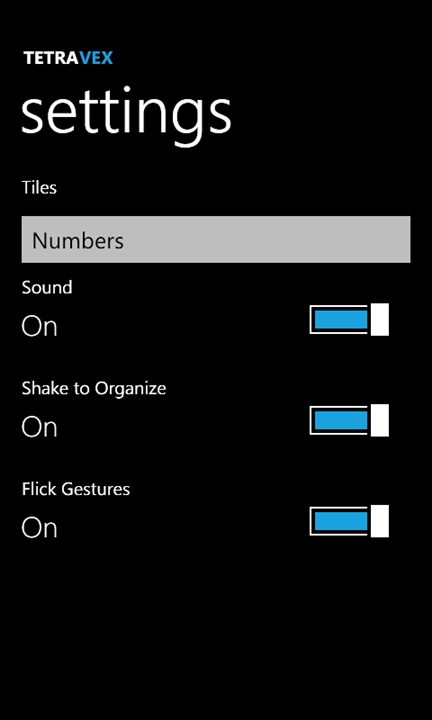432x720 pixels.
Task: Click the blue fill of Flick Gestures switch
Action: point(341,521)
